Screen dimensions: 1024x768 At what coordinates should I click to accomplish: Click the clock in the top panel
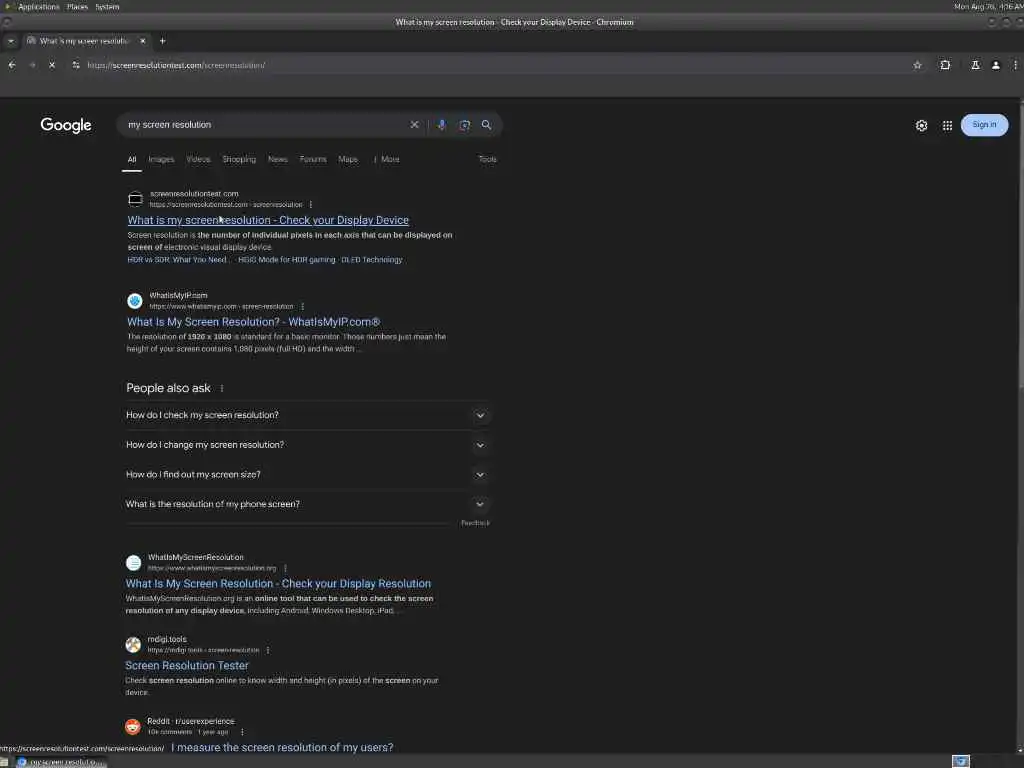coord(988,7)
